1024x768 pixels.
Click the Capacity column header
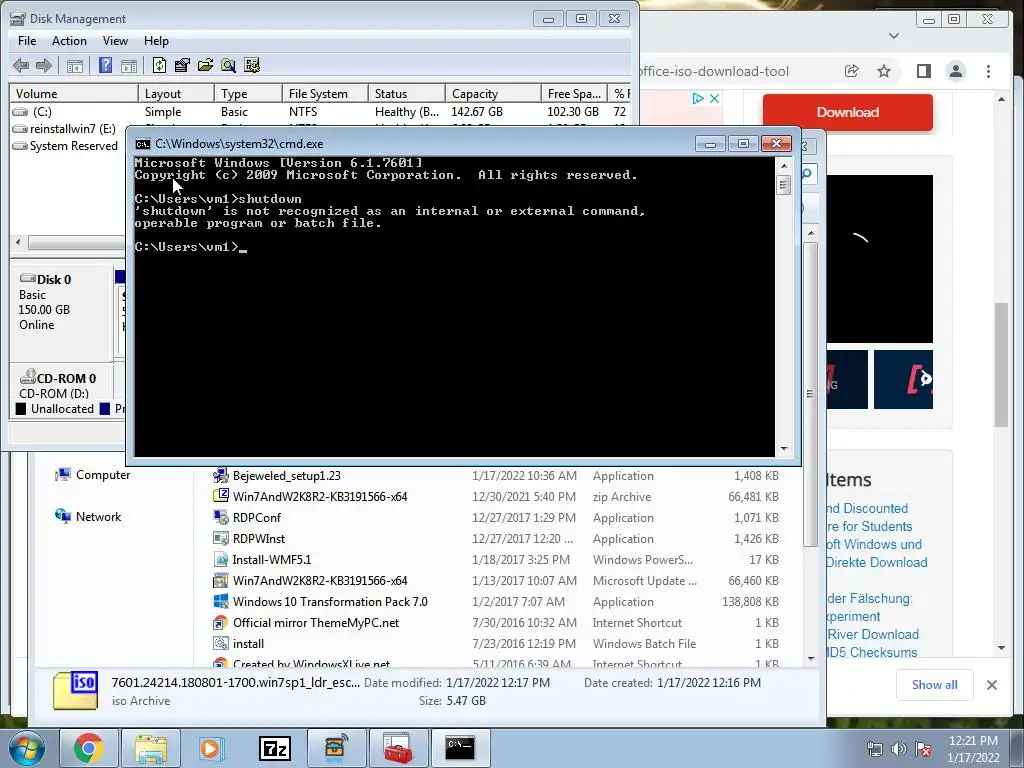point(493,93)
